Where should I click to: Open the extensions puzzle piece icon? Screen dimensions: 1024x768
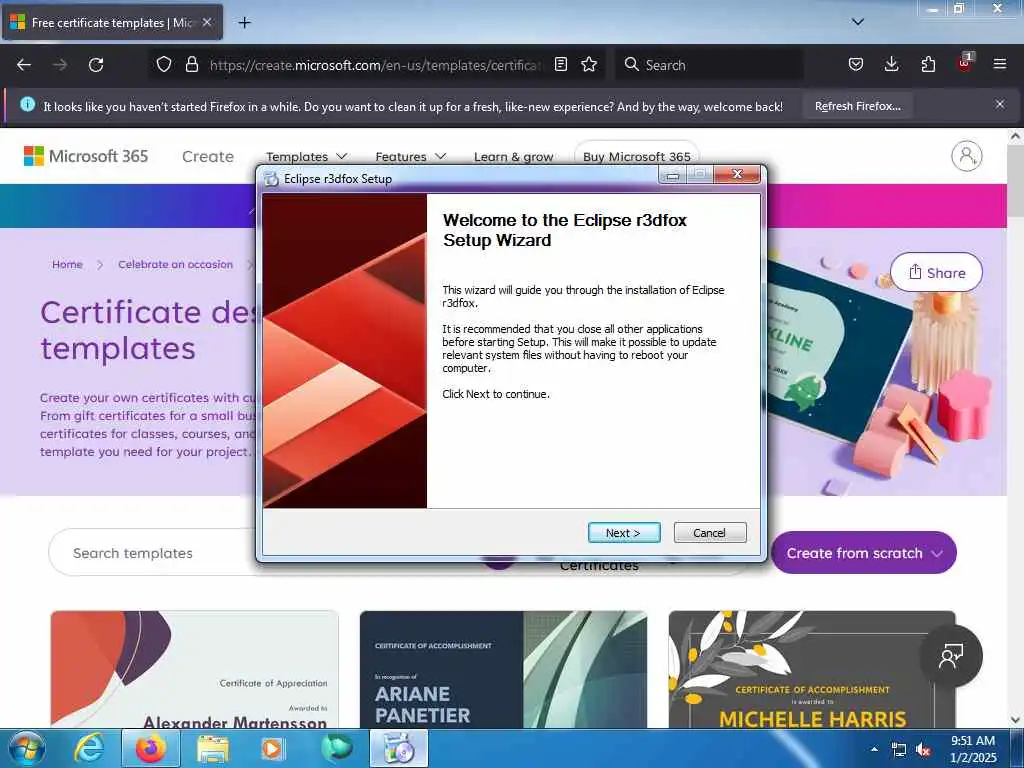click(x=928, y=64)
